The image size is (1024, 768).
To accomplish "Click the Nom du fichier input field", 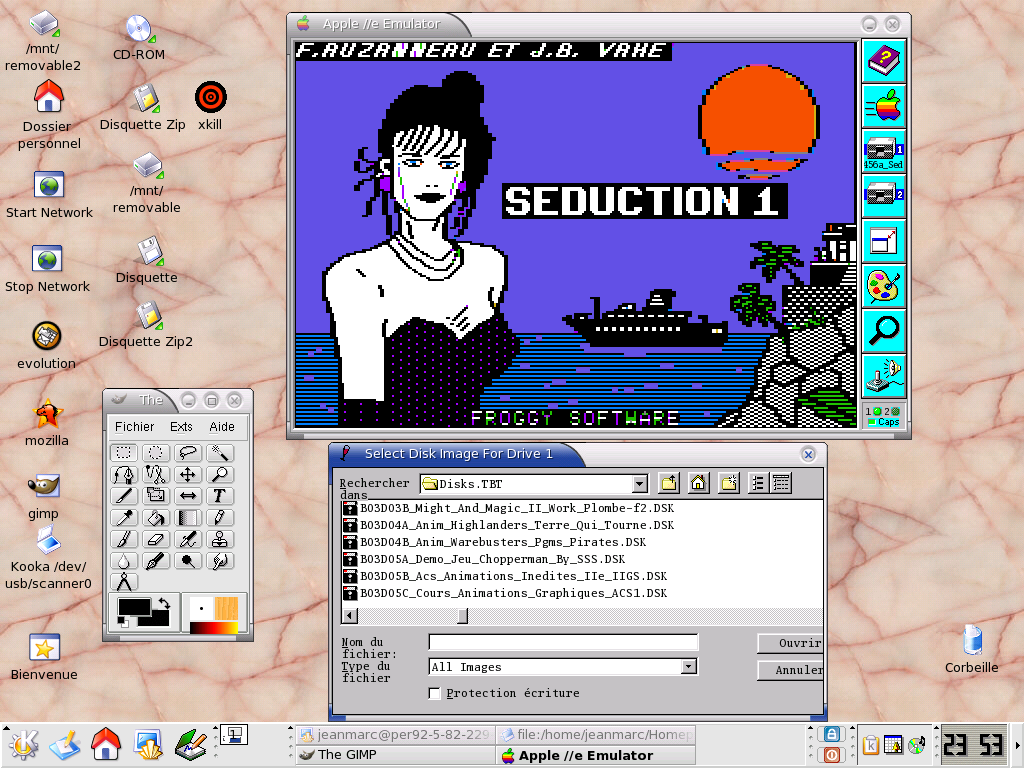I will coord(563,642).
